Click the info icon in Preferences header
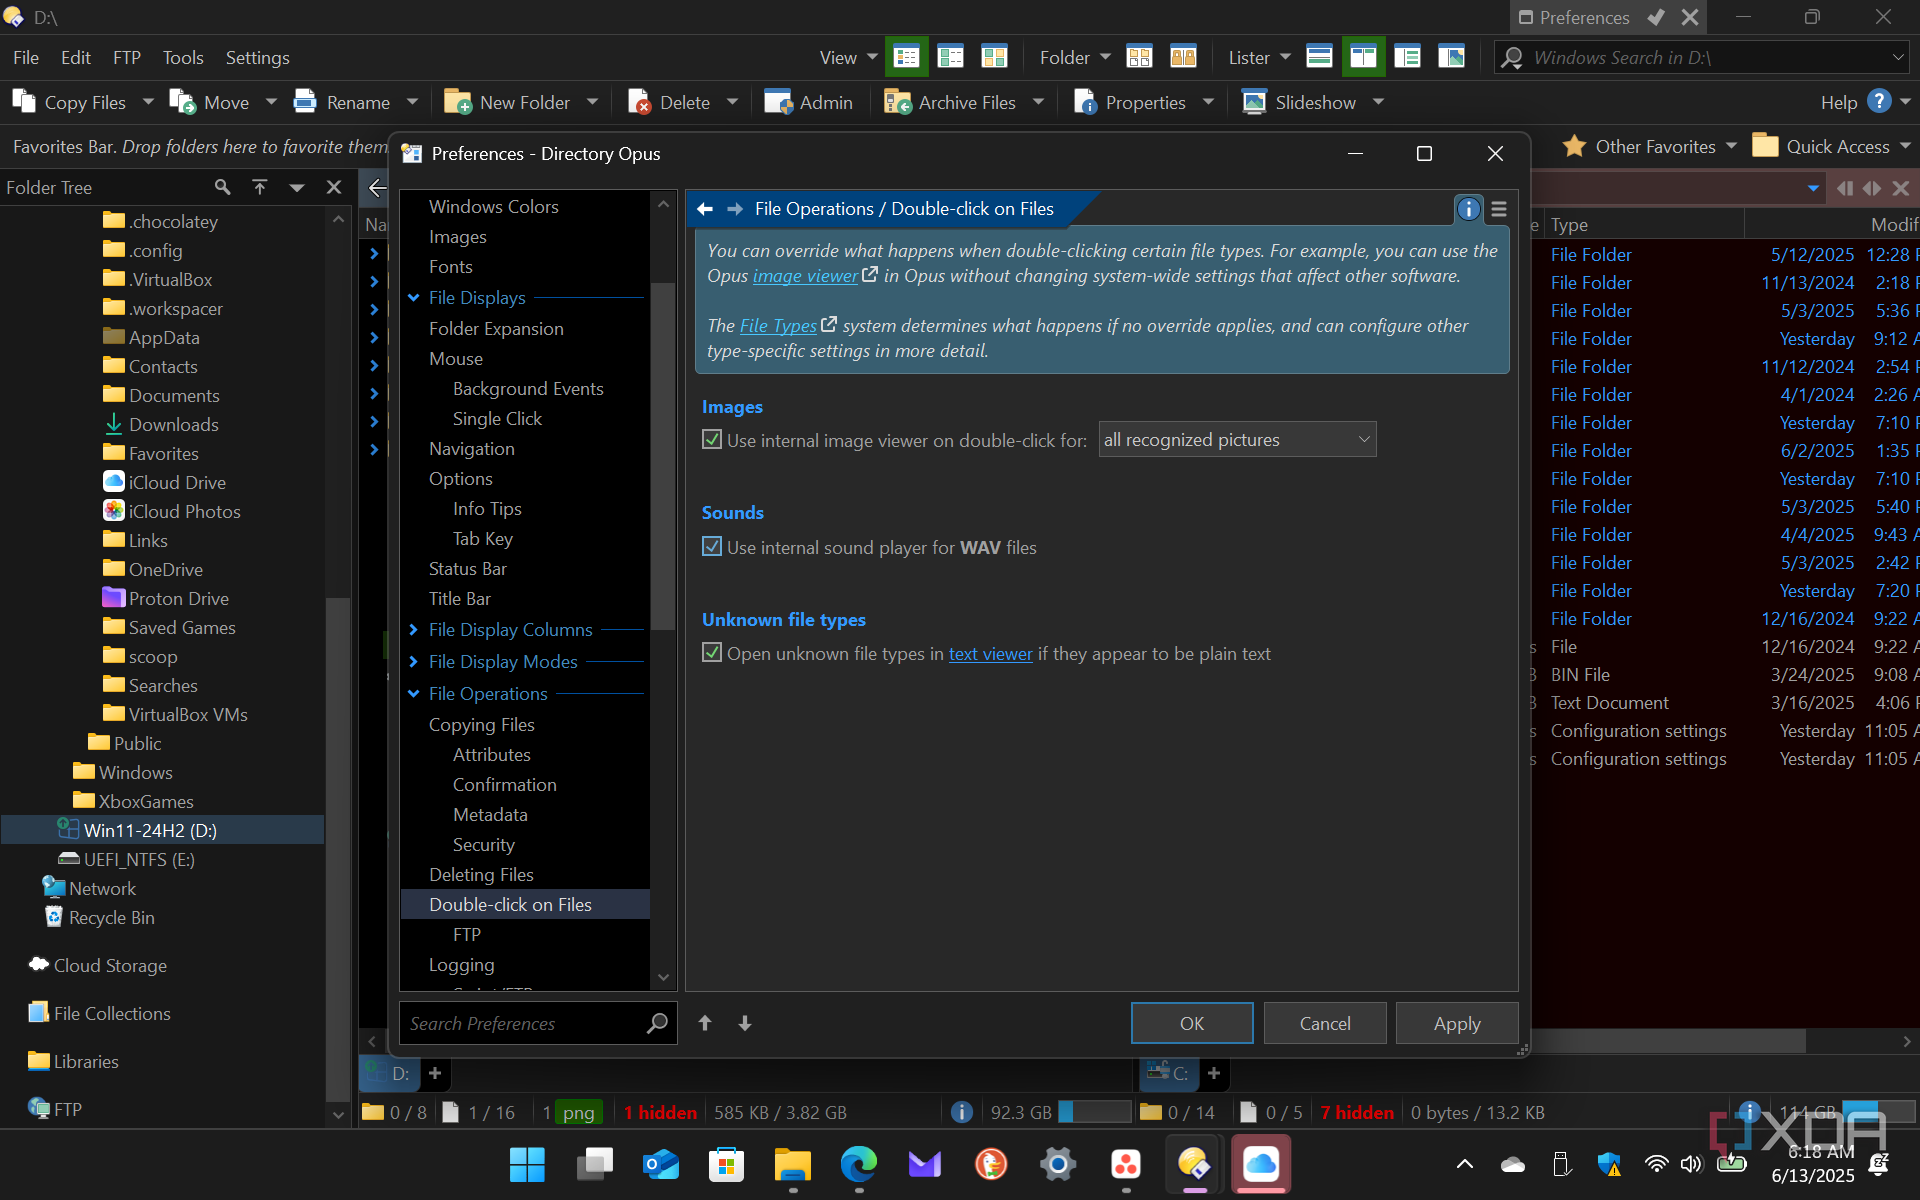This screenshot has width=1920, height=1200. (1468, 209)
